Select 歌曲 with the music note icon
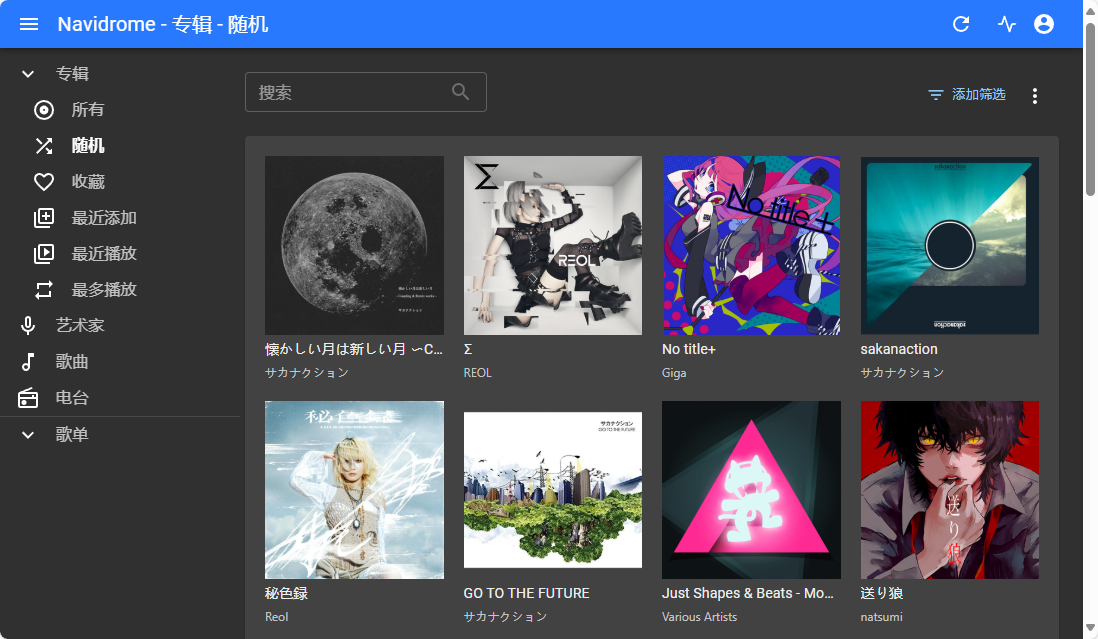 pyautogui.click(x=28, y=361)
